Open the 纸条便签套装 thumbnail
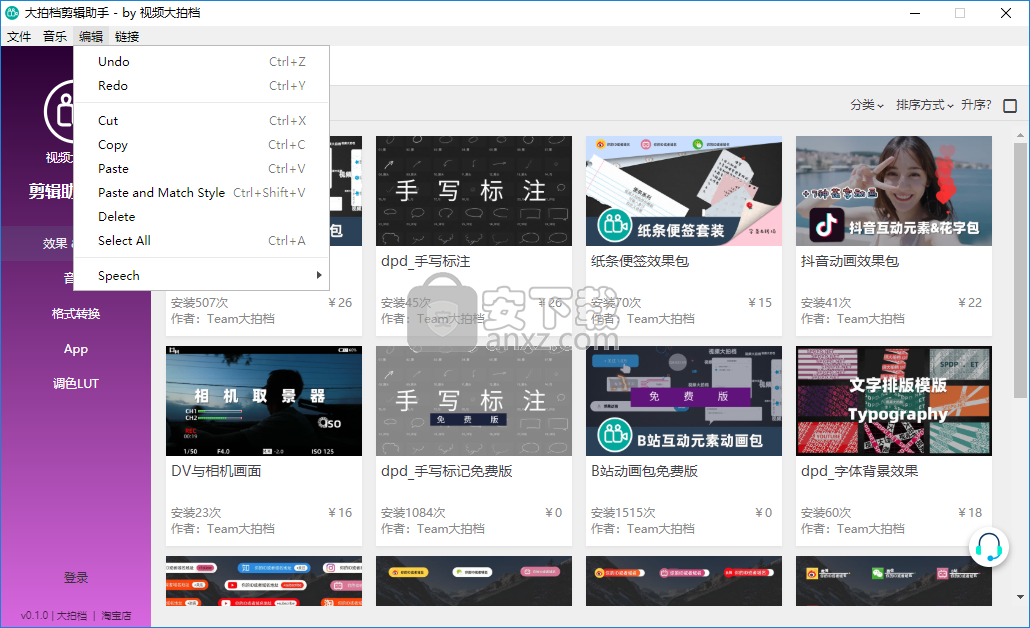The image size is (1030, 628). pyautogui.click(x=684, y=191)
